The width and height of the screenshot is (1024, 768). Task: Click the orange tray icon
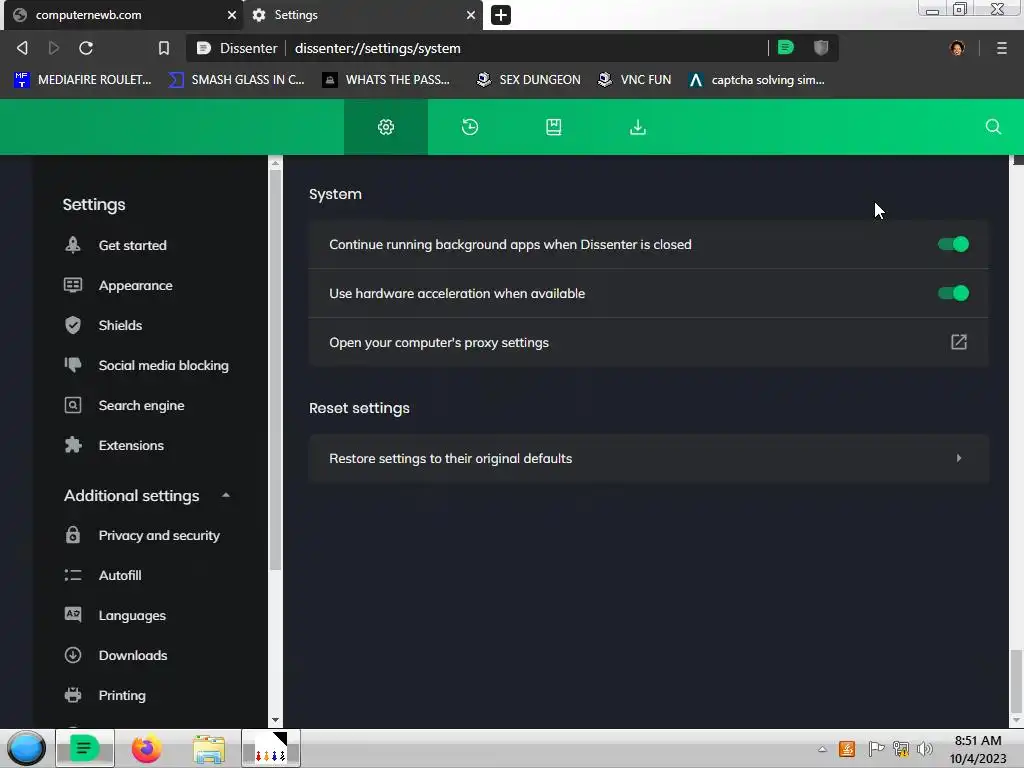pos(847,749)
